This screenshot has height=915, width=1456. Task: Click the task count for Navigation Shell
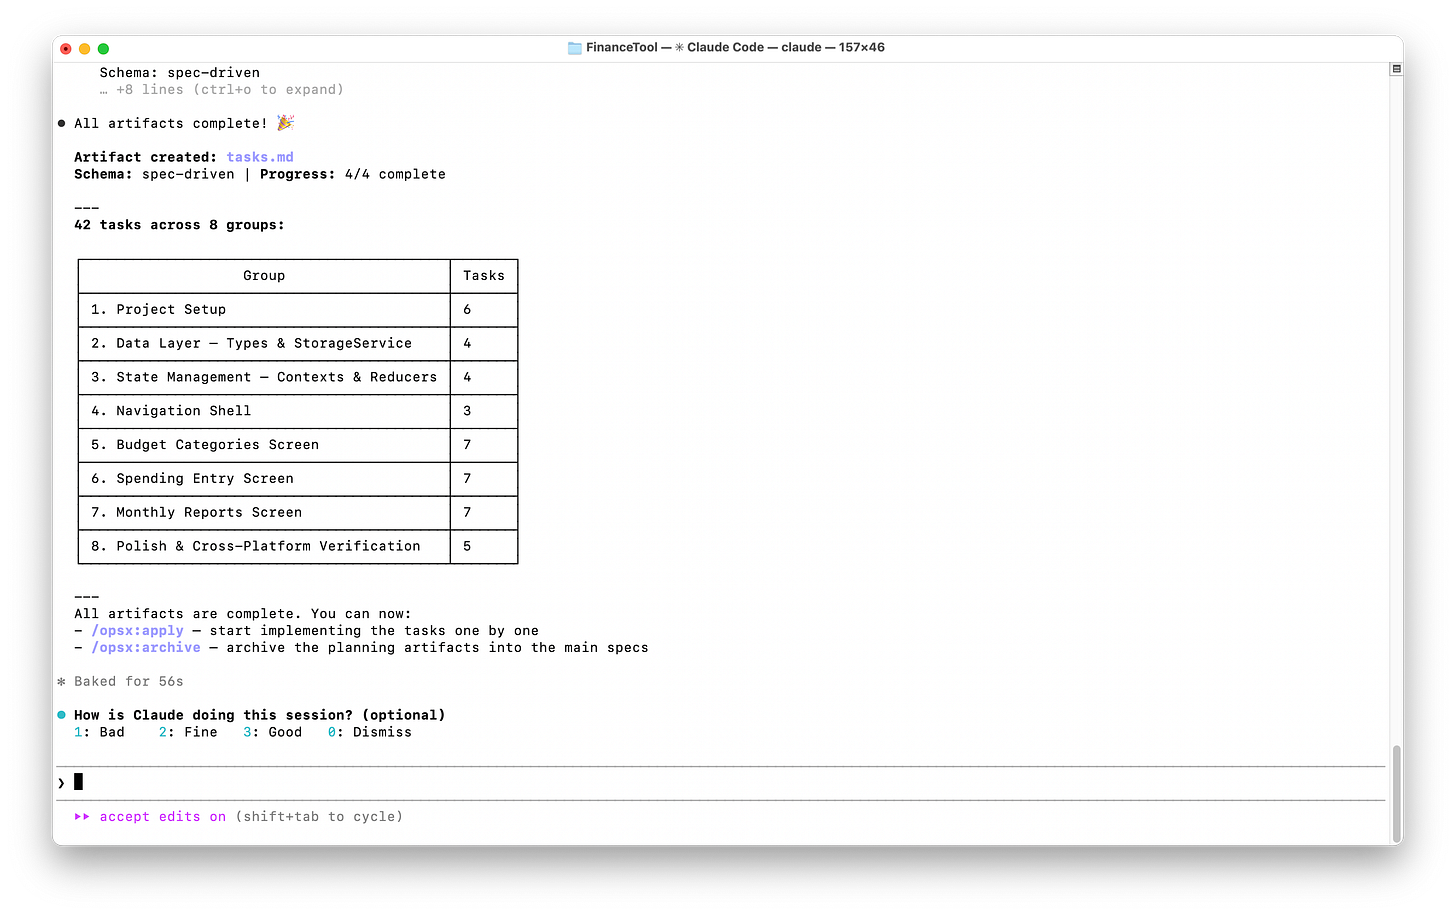467,411
